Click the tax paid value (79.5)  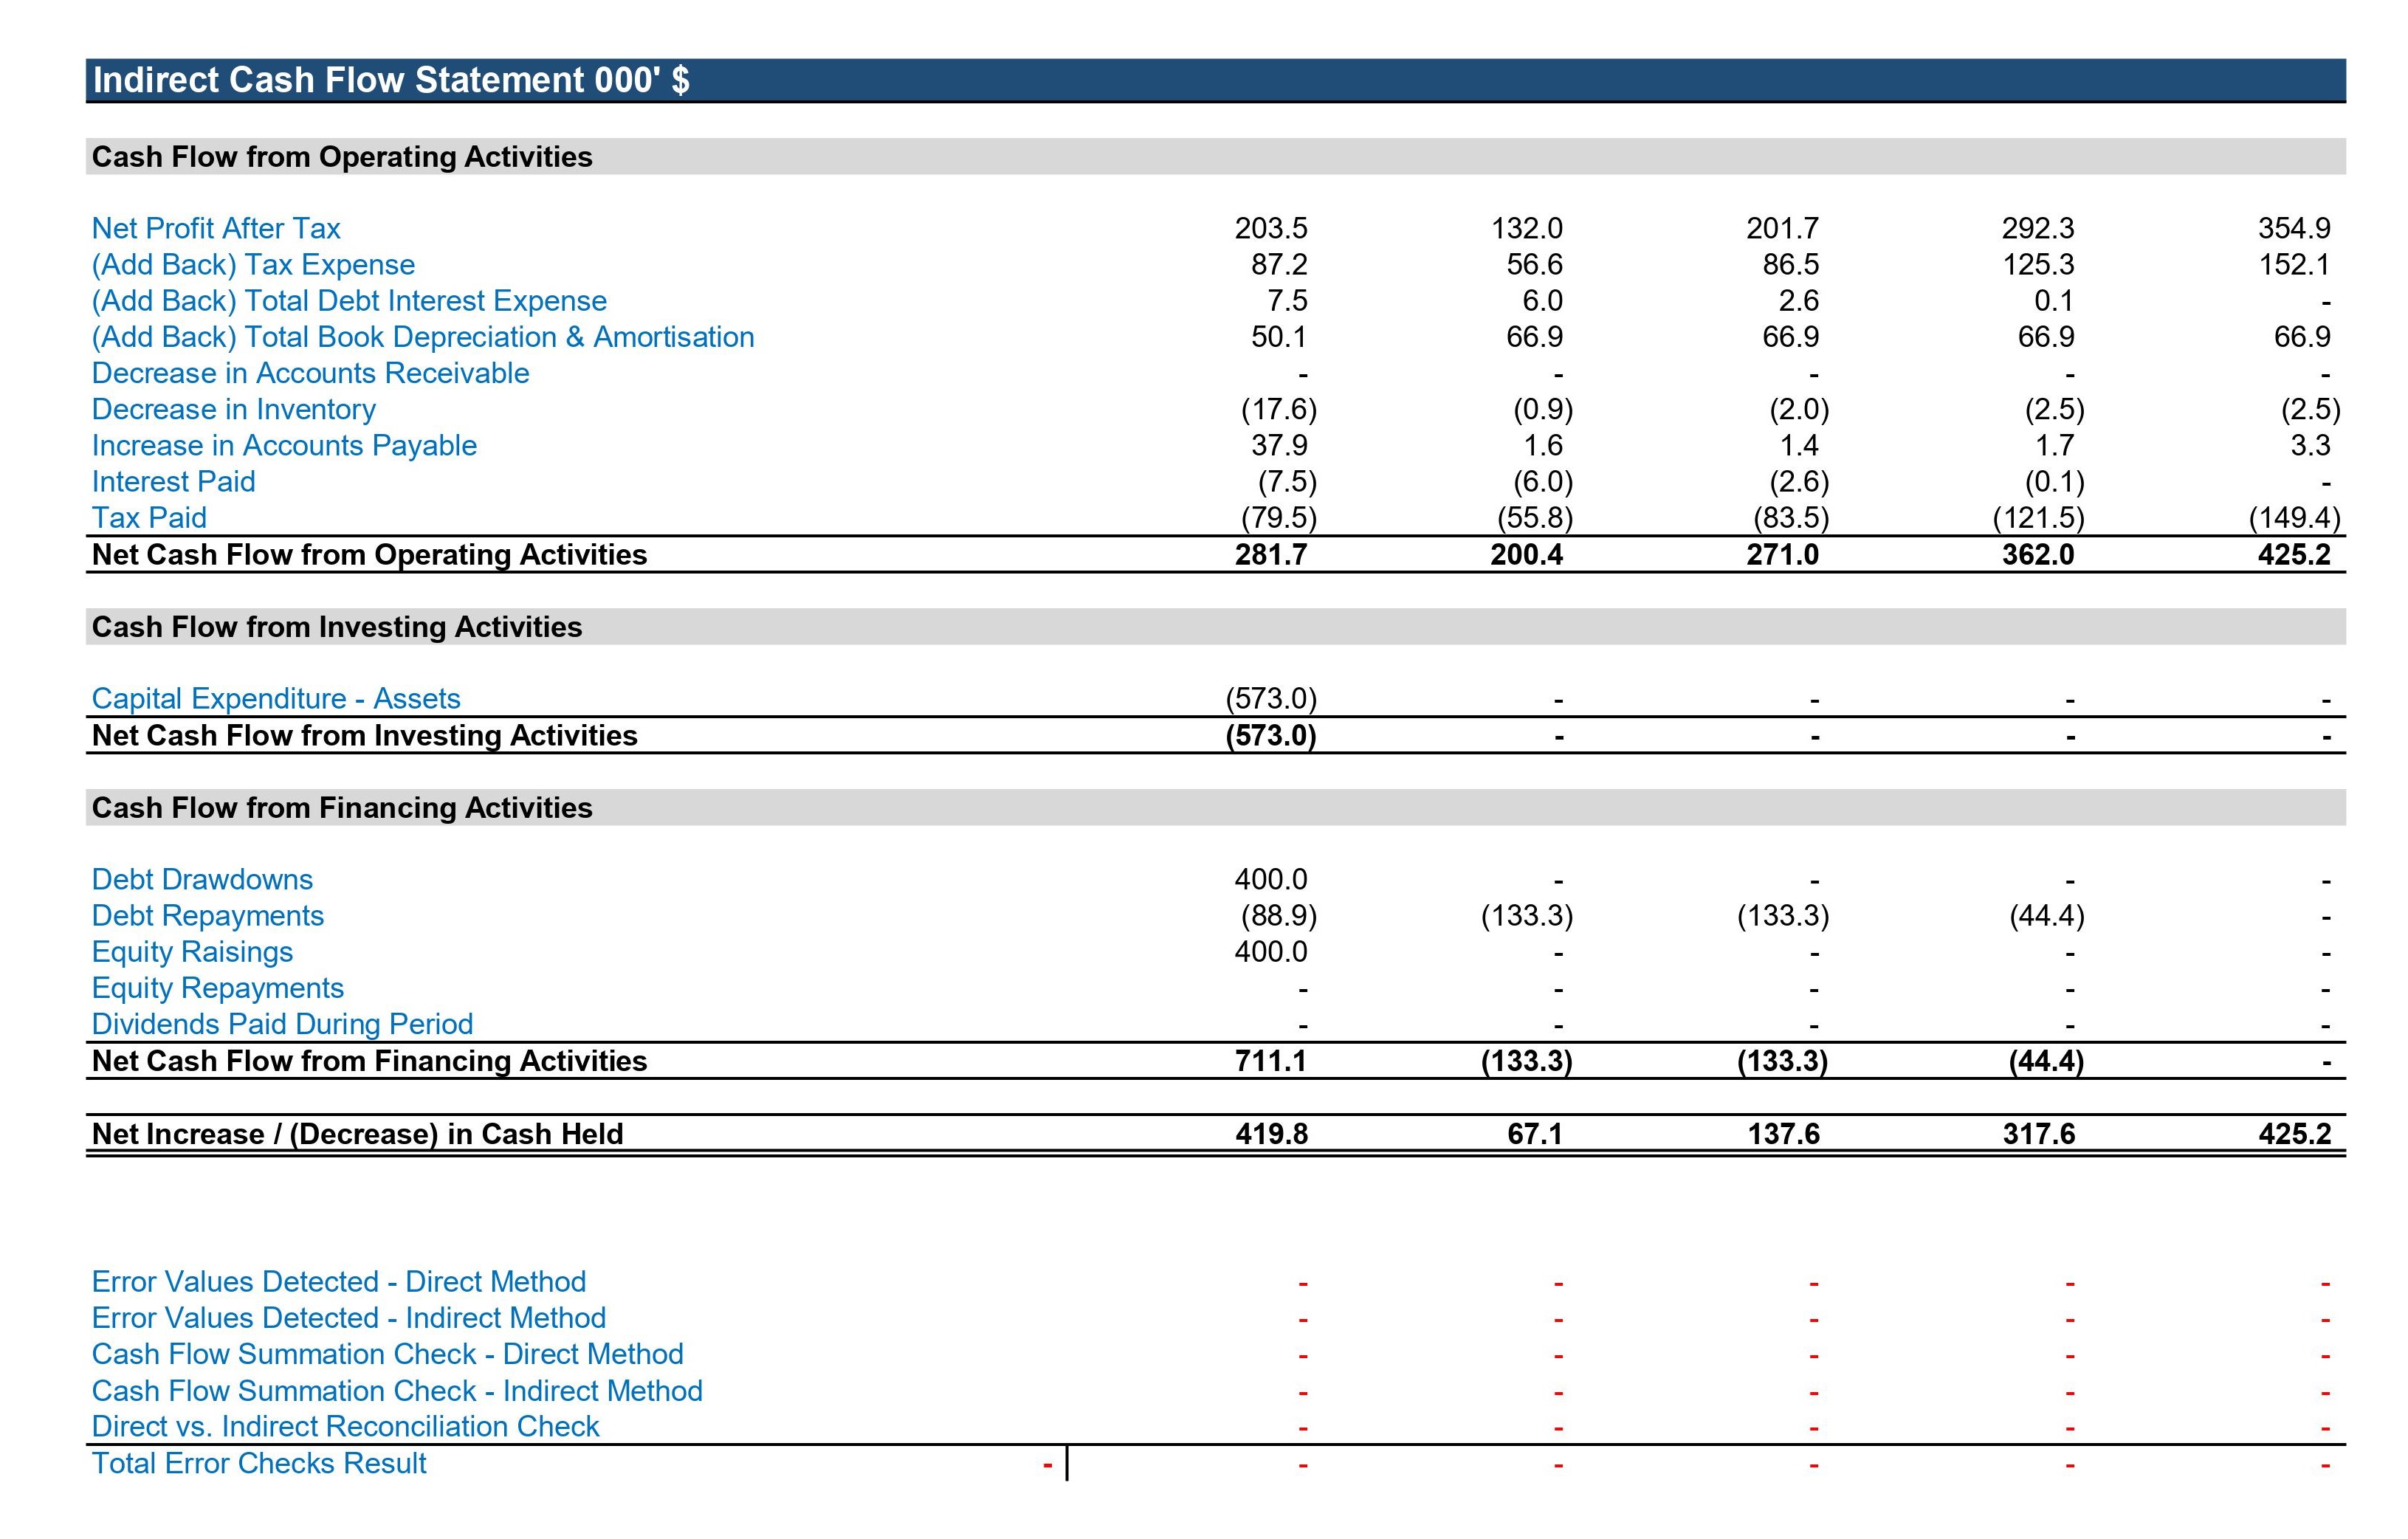[x=1279, y=518]
